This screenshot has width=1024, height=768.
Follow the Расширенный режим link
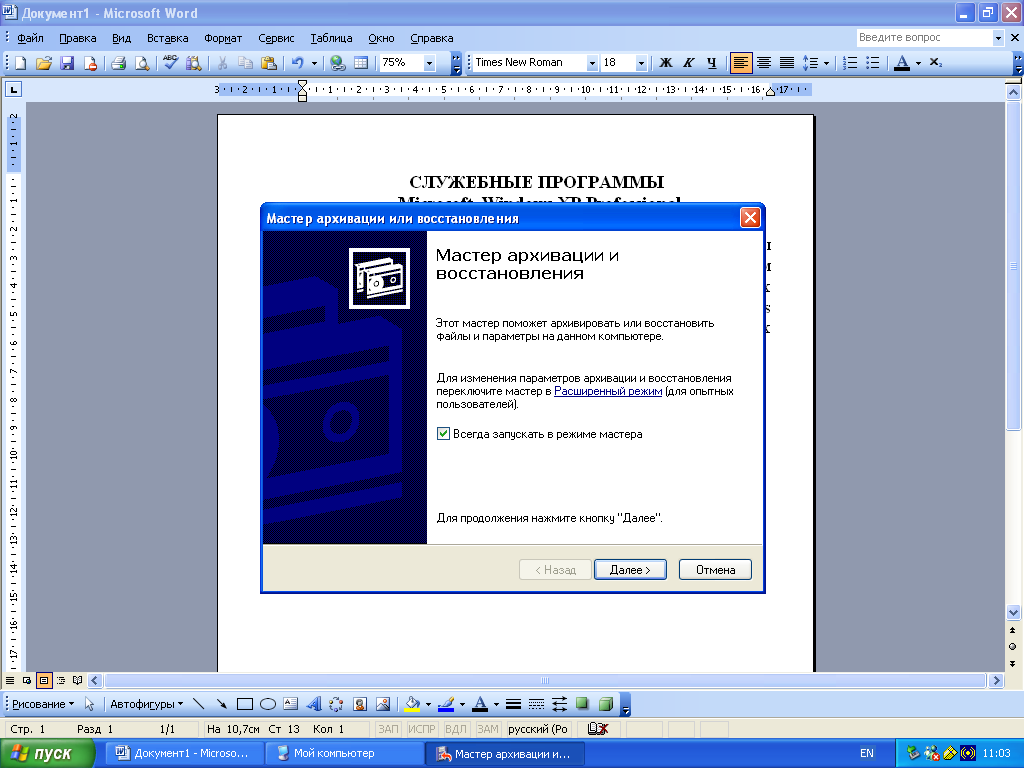pyautogui.click(x=608, y=391)
